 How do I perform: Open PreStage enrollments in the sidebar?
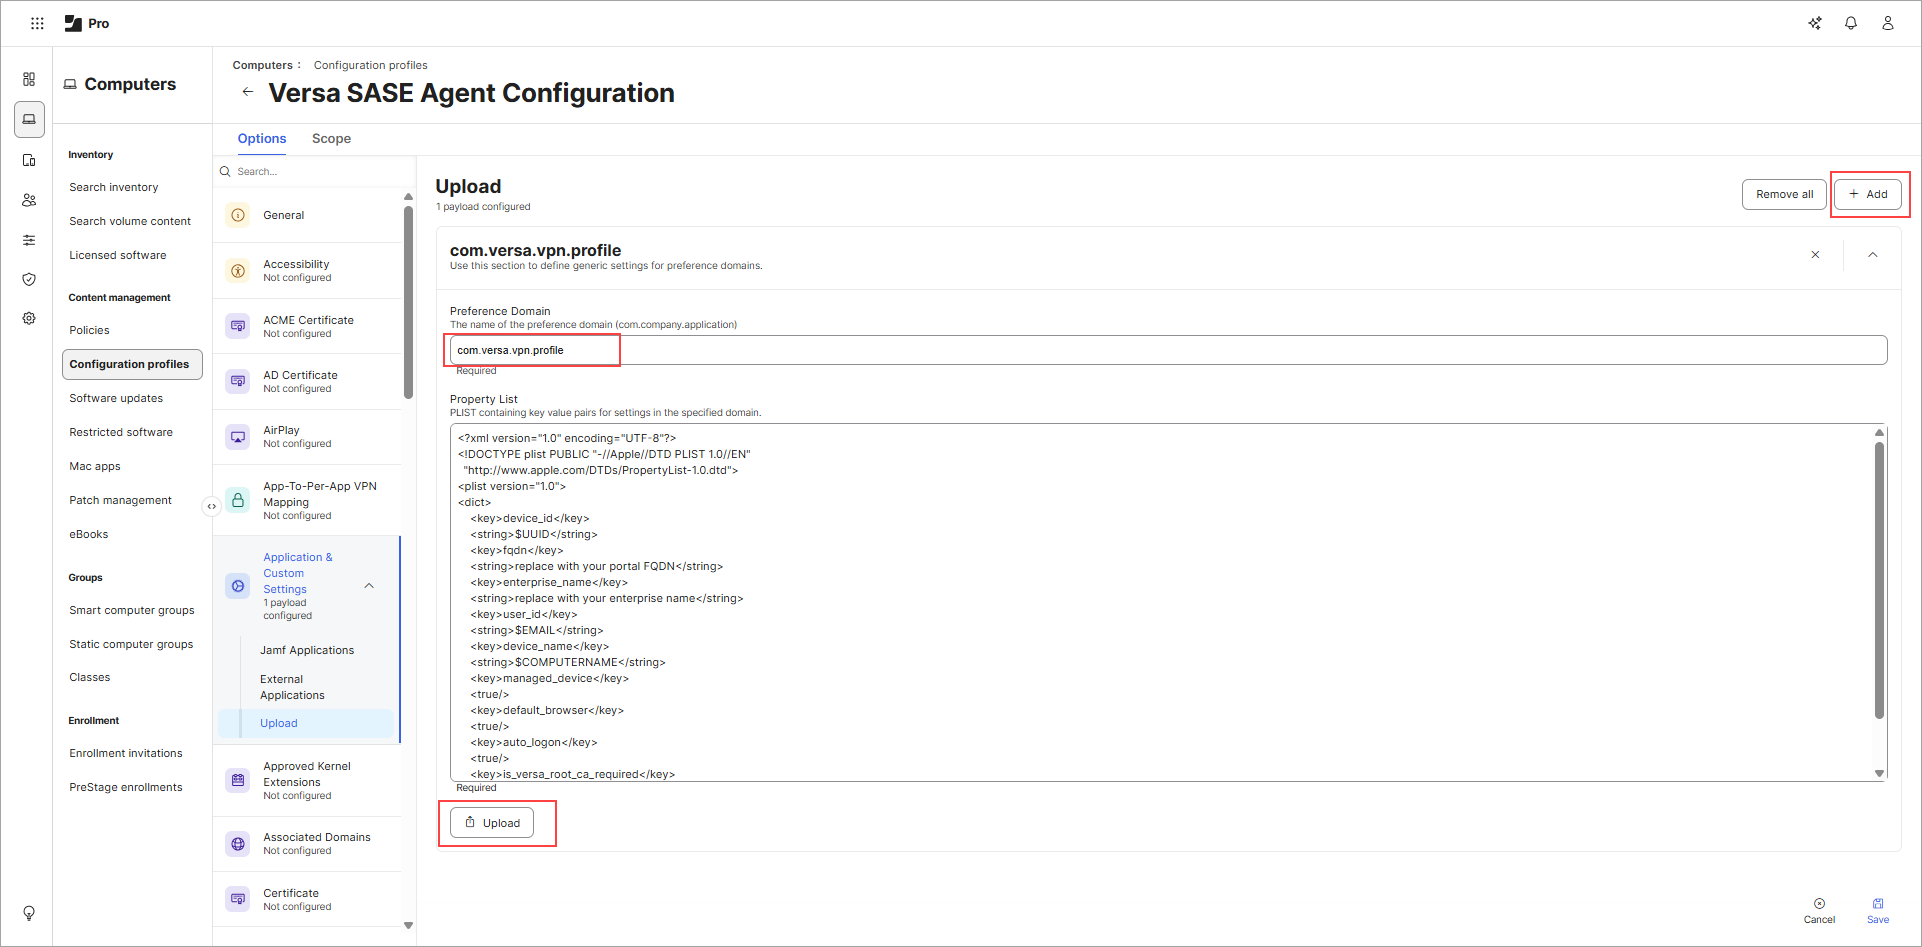coord(126,787)
